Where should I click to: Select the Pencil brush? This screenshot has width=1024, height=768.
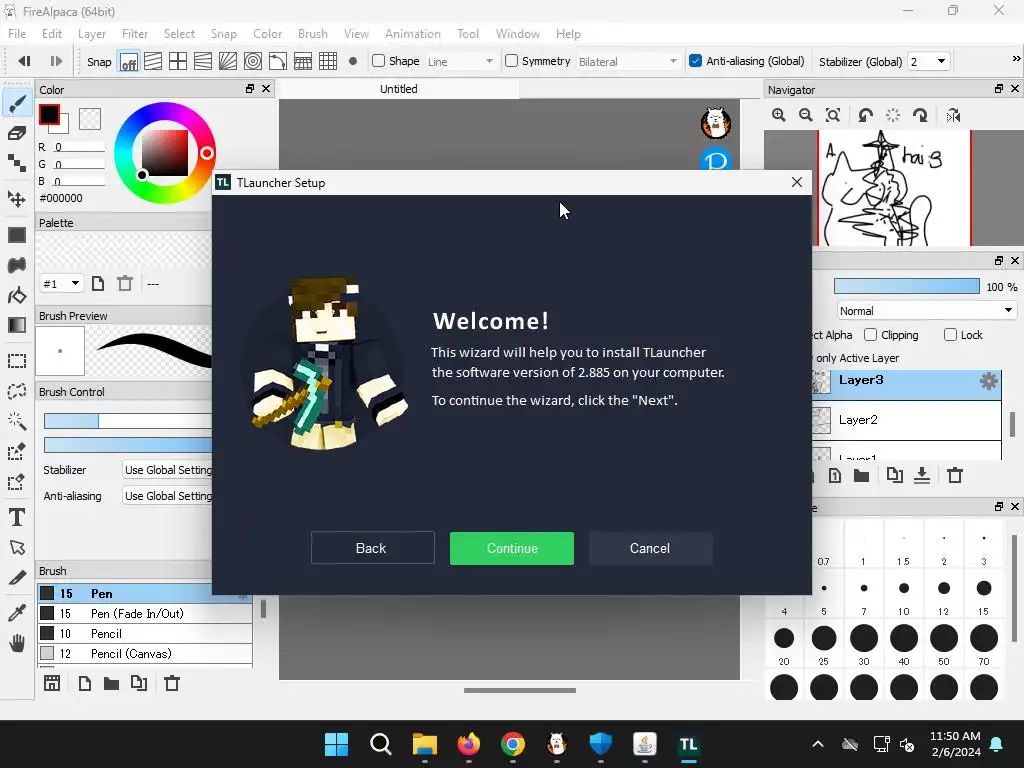145,633
